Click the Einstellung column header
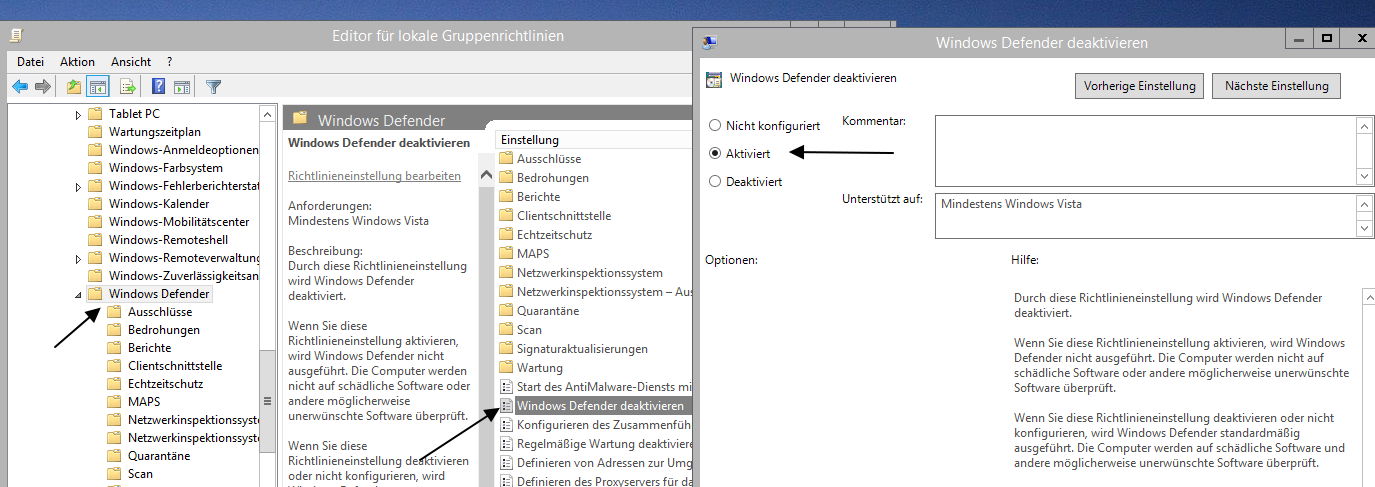This screenshot has height=487, width=1375. 595,140
